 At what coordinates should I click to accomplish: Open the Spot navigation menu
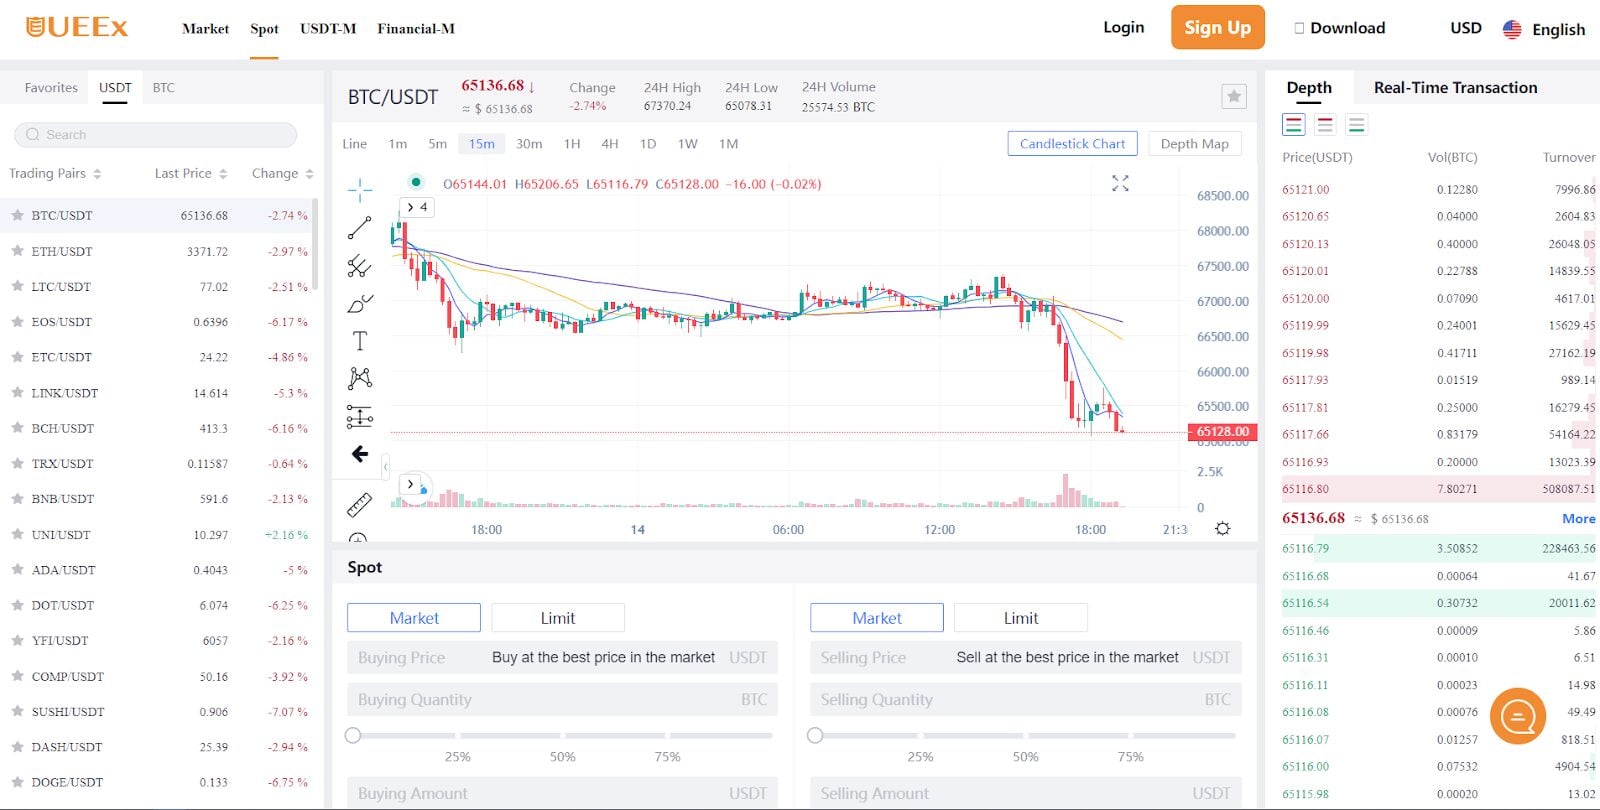click(x=264, y=29)
